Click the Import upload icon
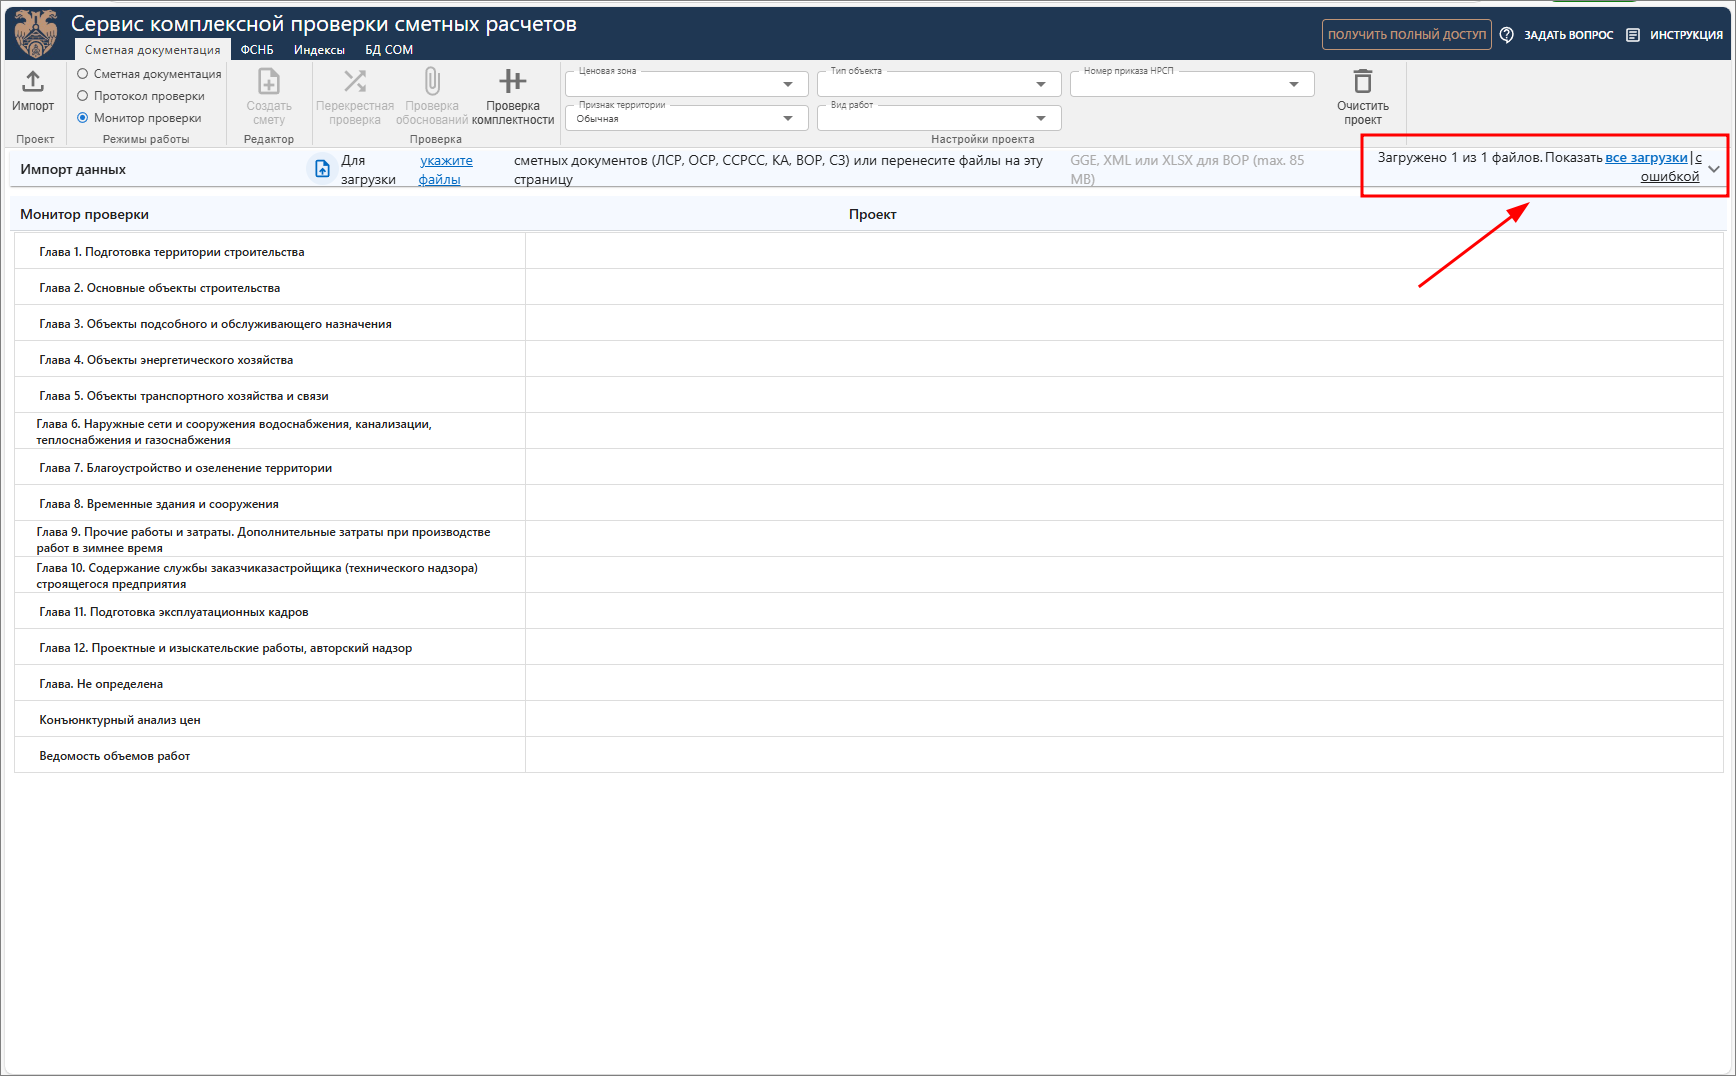The width and height of the screenshot is (1736, 1076). [x=33, y=82]
